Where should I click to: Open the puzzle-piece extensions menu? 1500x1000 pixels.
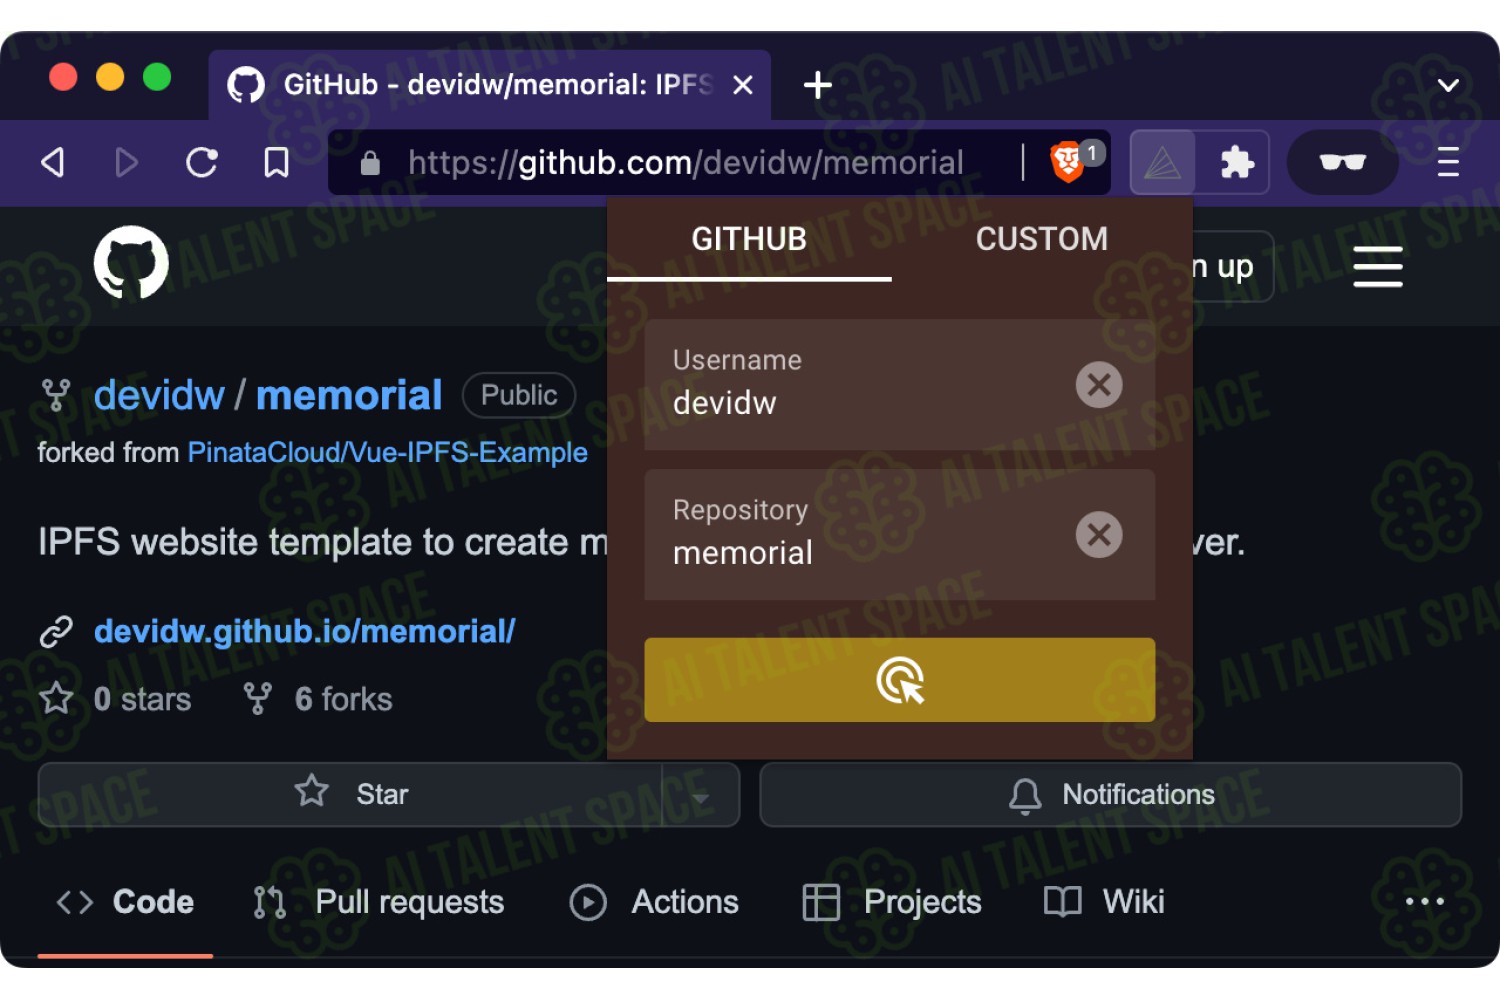coord(1236,162)
